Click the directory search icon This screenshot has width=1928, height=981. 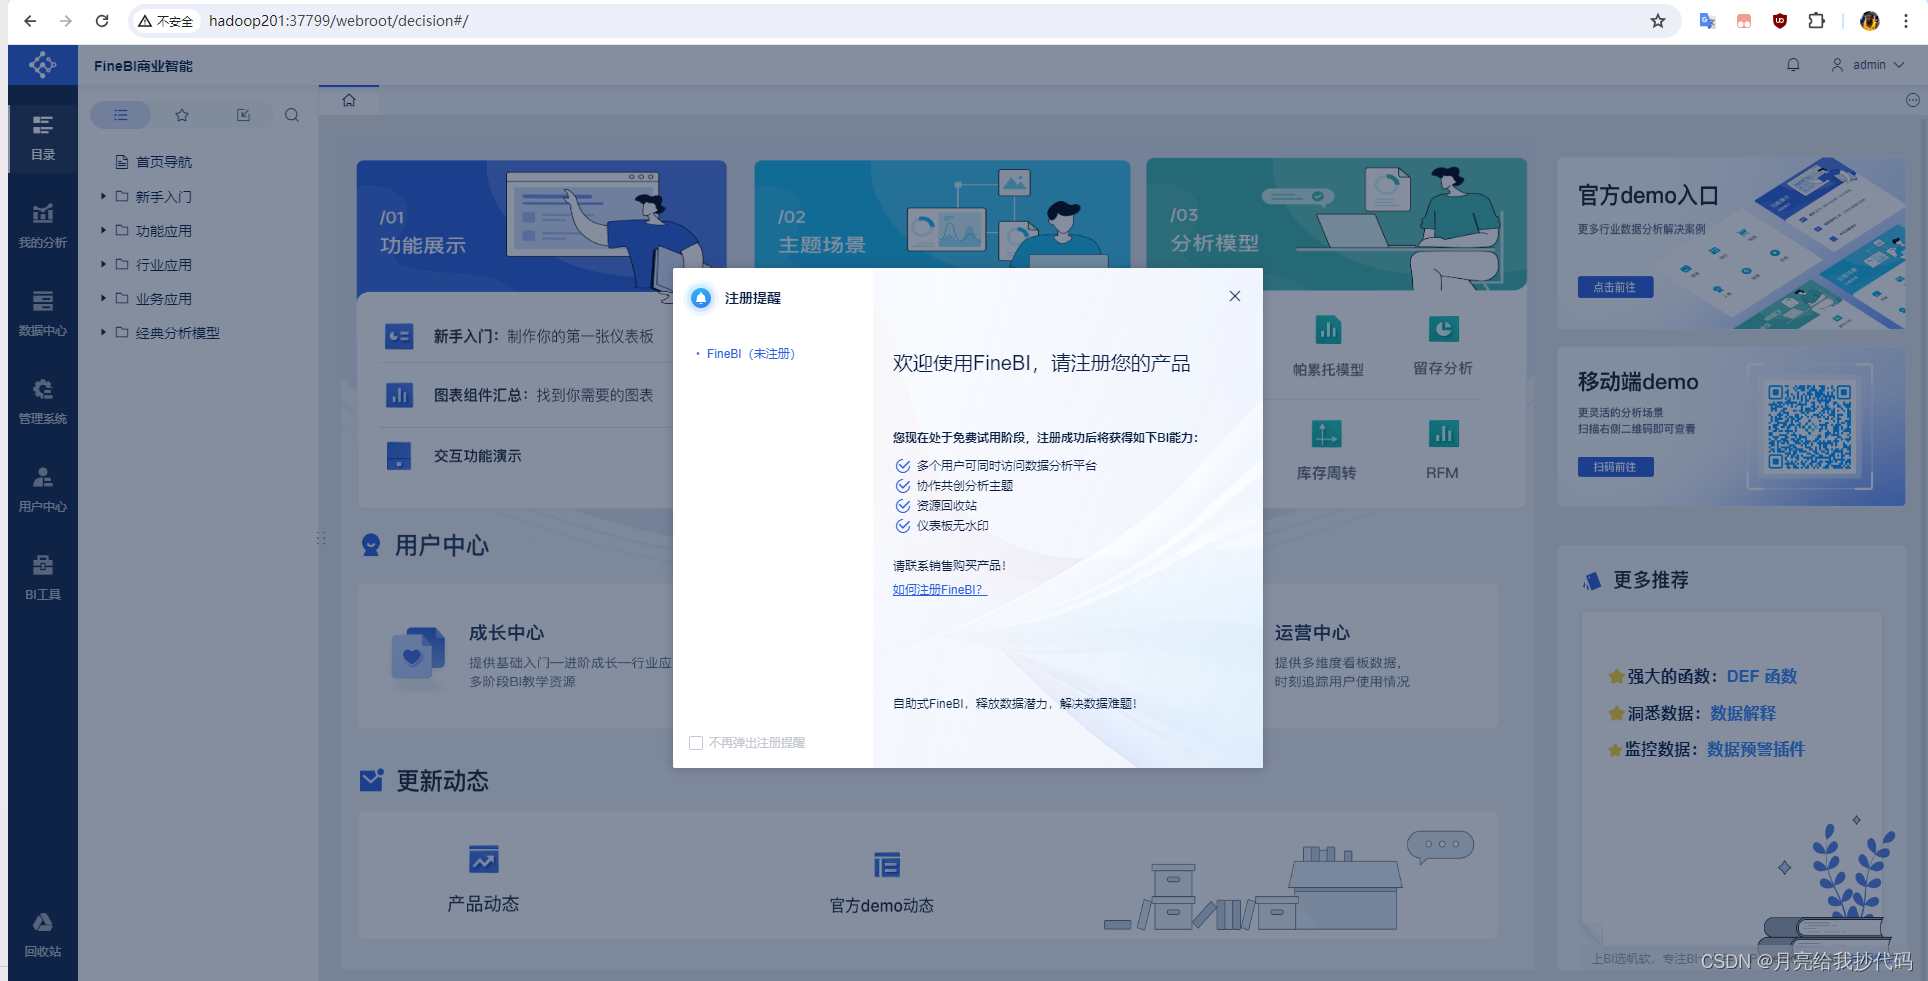point(292,115)
